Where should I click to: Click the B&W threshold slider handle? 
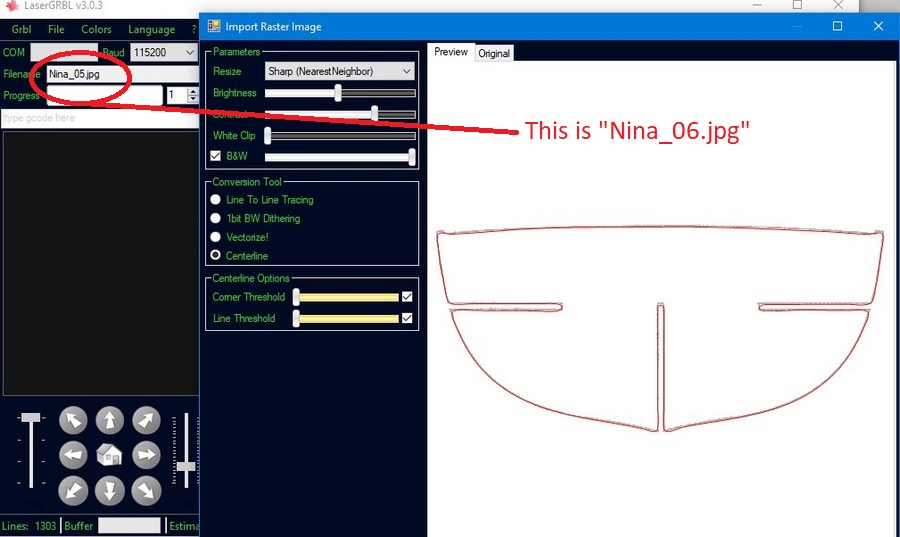[412, 157]
